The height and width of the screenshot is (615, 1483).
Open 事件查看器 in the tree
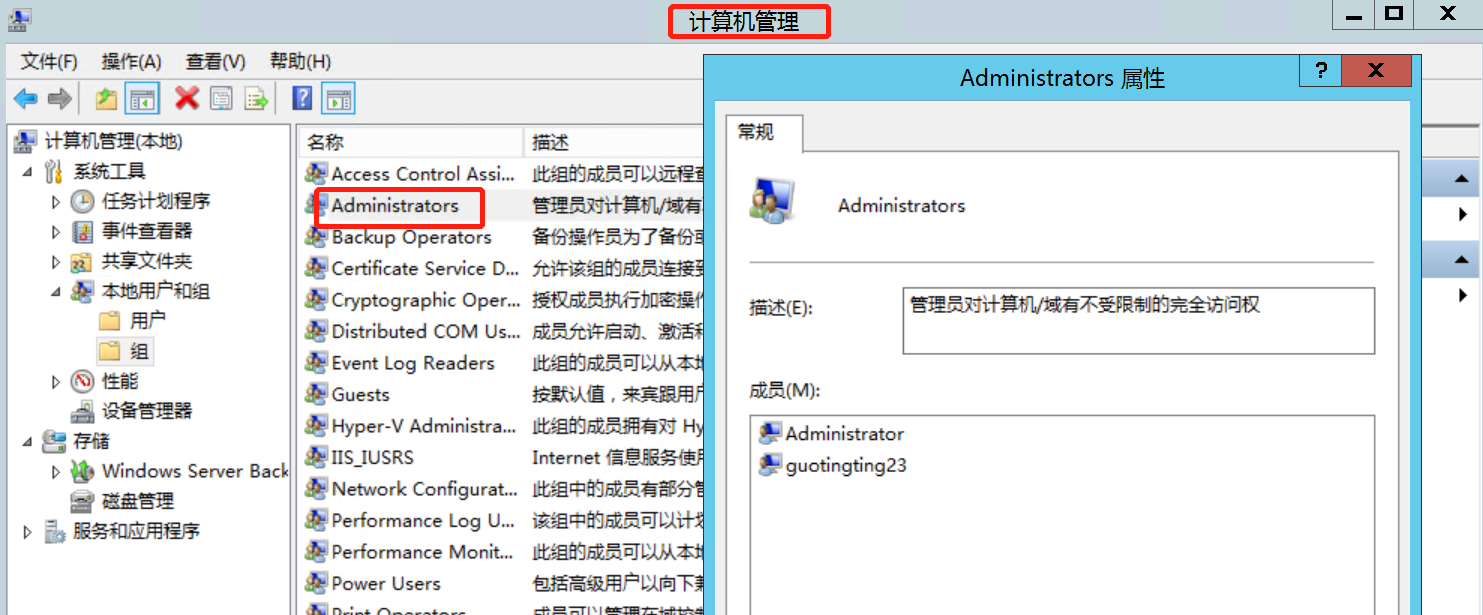(146, 231)
